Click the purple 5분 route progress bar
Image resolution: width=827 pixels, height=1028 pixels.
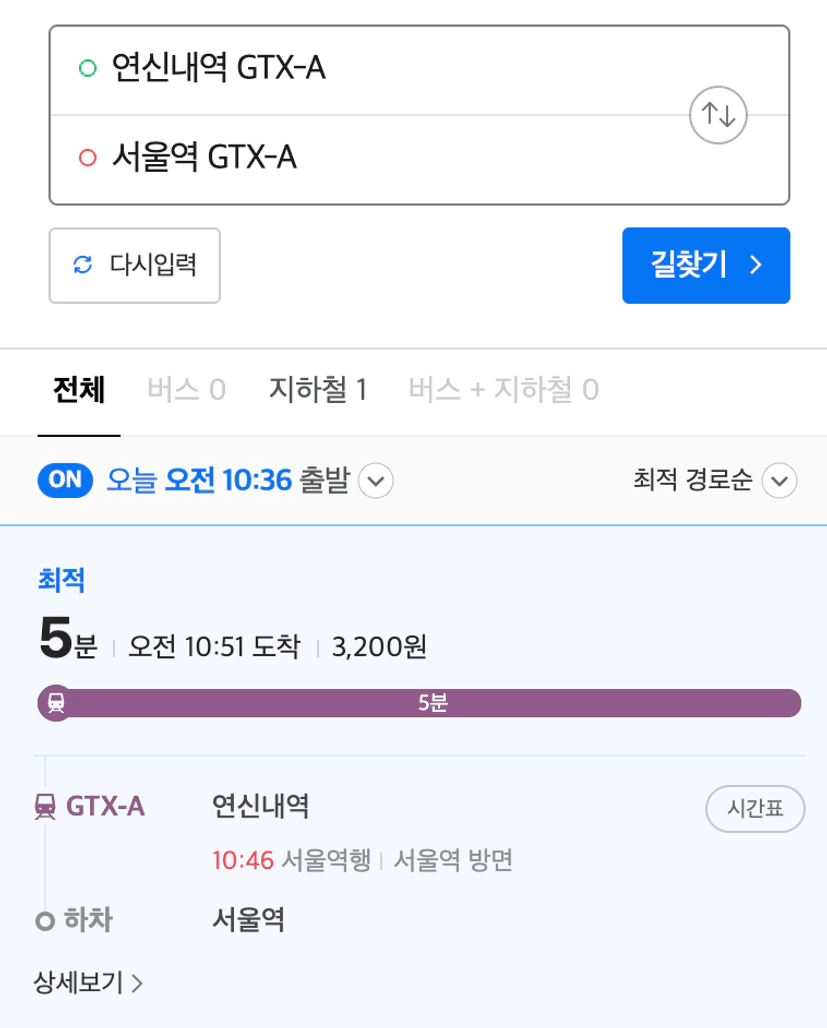(x=432, y=703)
